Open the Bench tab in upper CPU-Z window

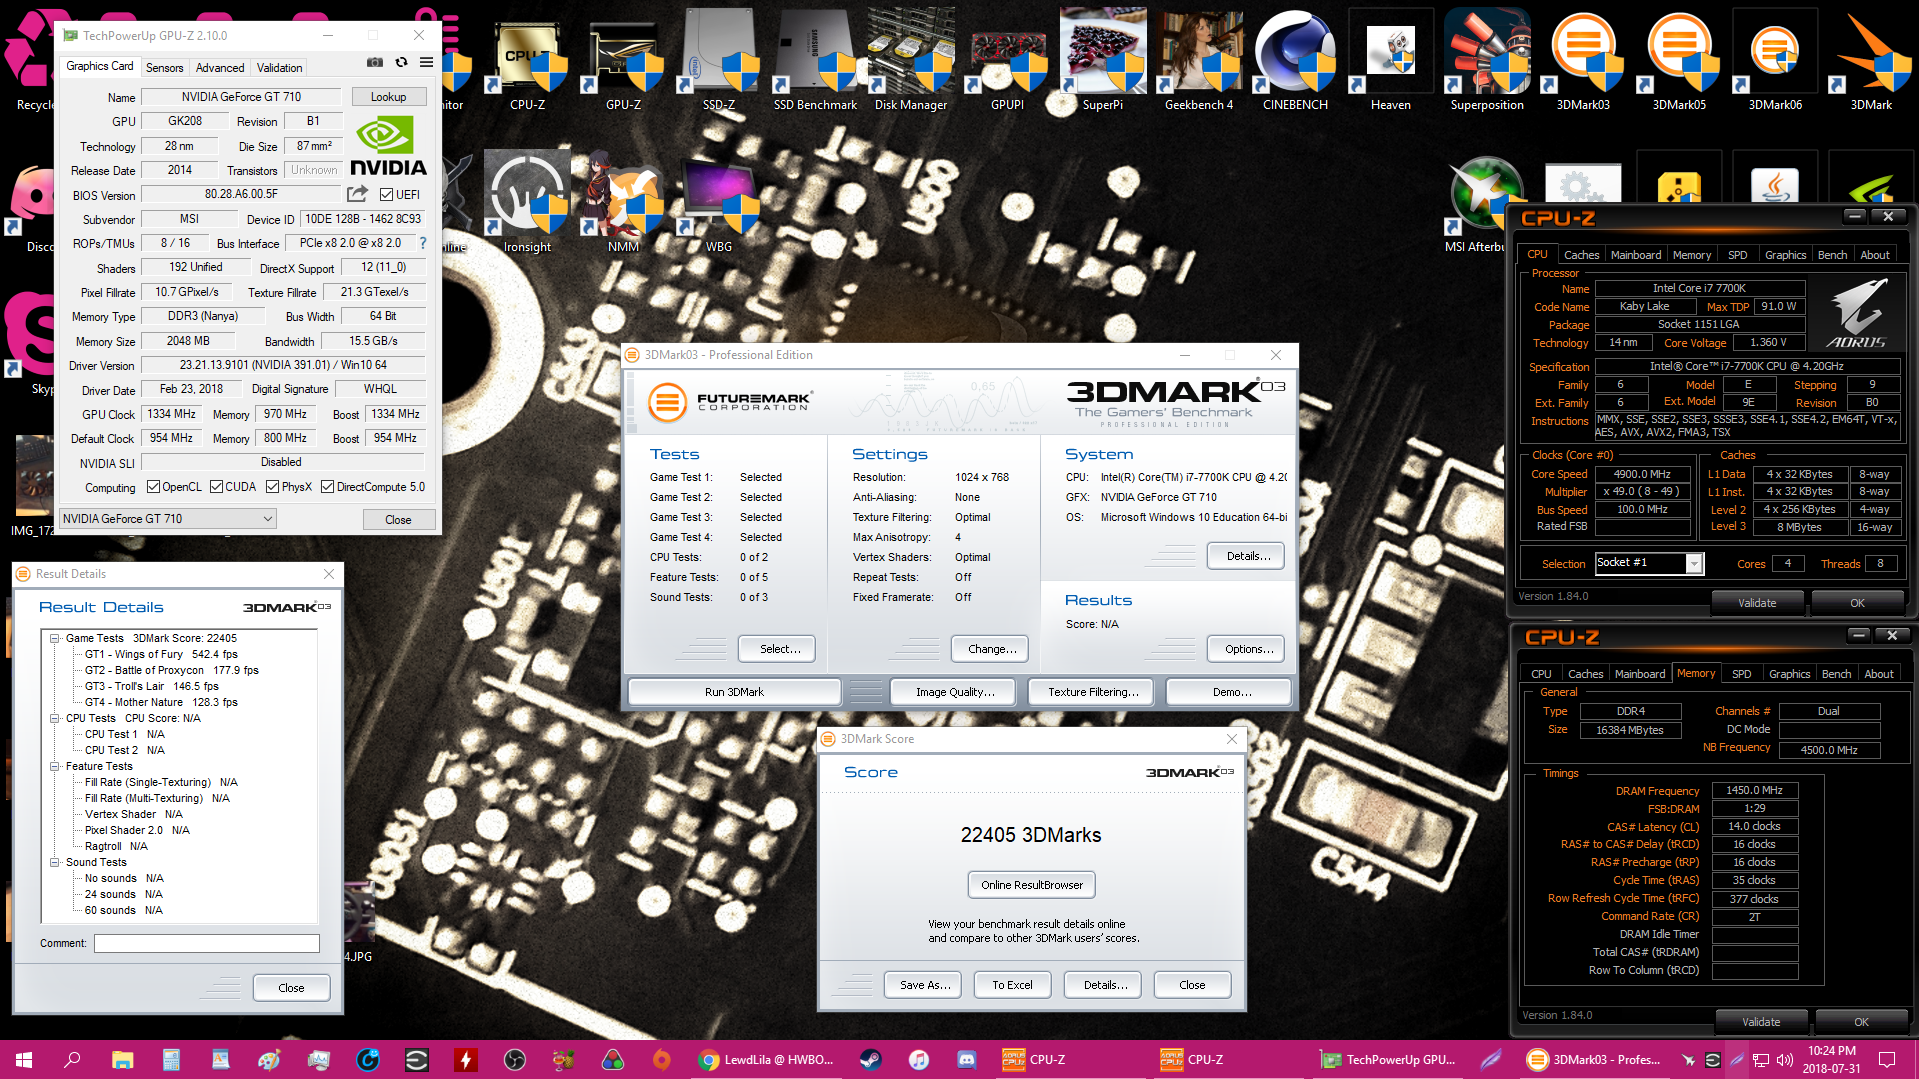point(1832,255)
